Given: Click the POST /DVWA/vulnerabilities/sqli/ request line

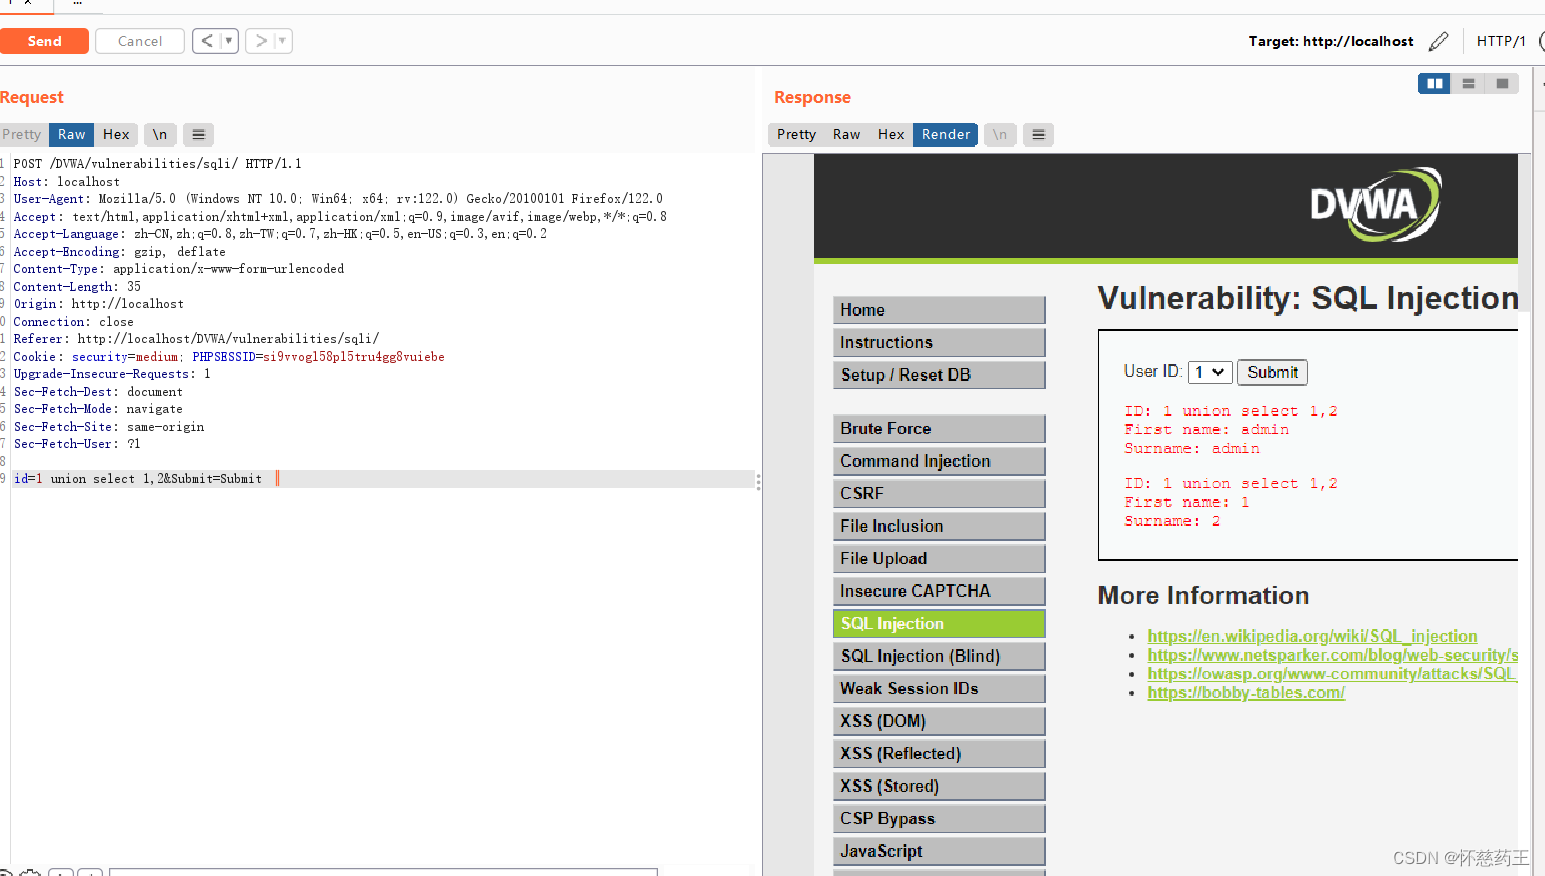Looking at the screenshot, I should 157,164.
